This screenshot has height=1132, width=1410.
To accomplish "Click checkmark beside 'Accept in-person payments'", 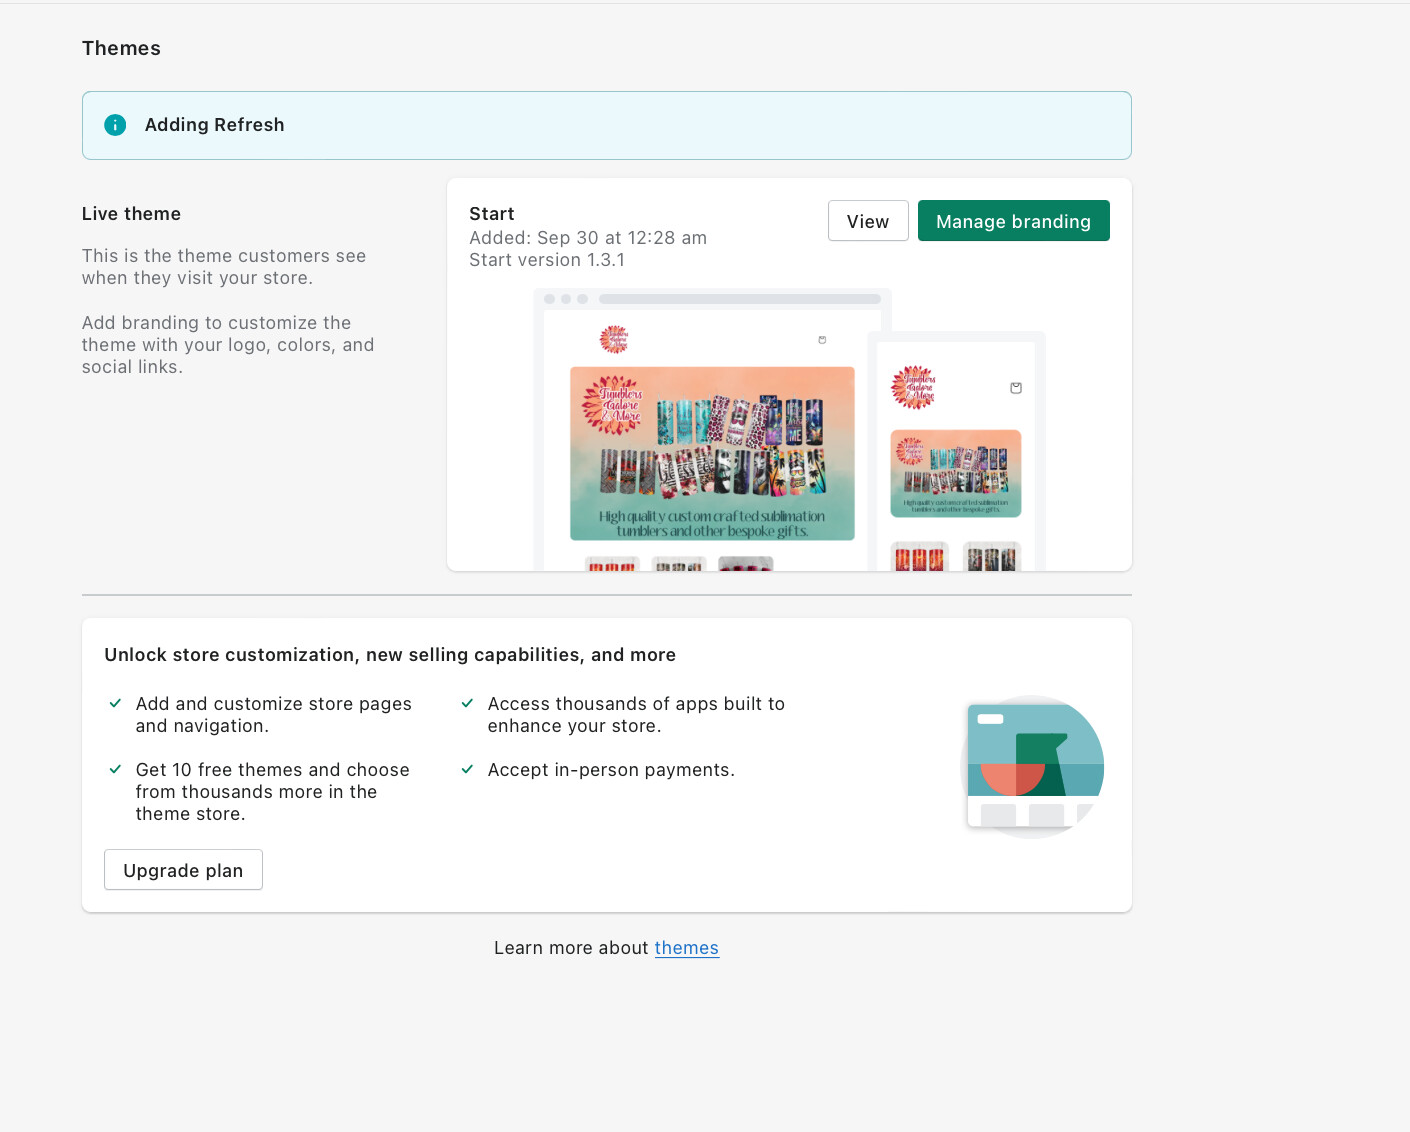I will pyautogui.click(x=467, y=770).
